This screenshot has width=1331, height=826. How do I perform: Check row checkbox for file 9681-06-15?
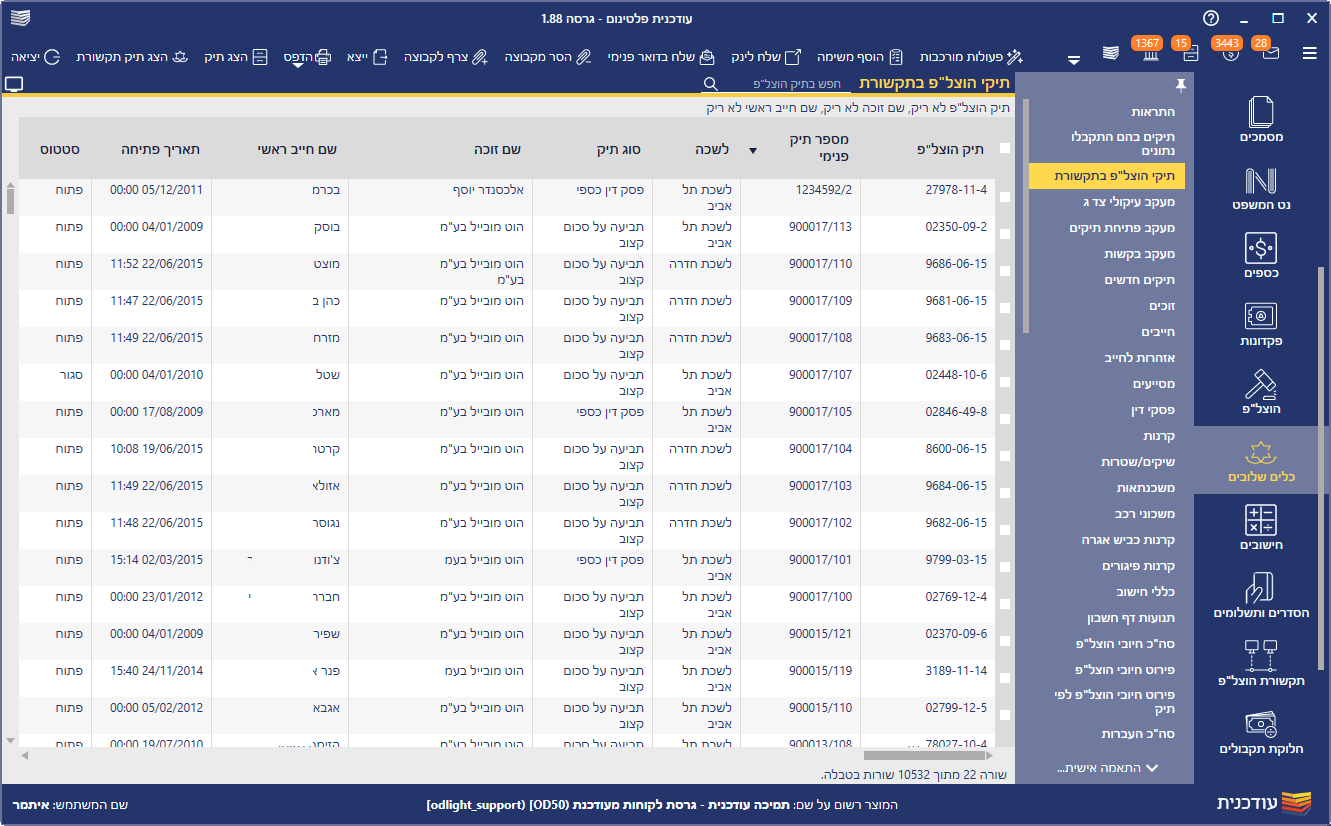1005,308
